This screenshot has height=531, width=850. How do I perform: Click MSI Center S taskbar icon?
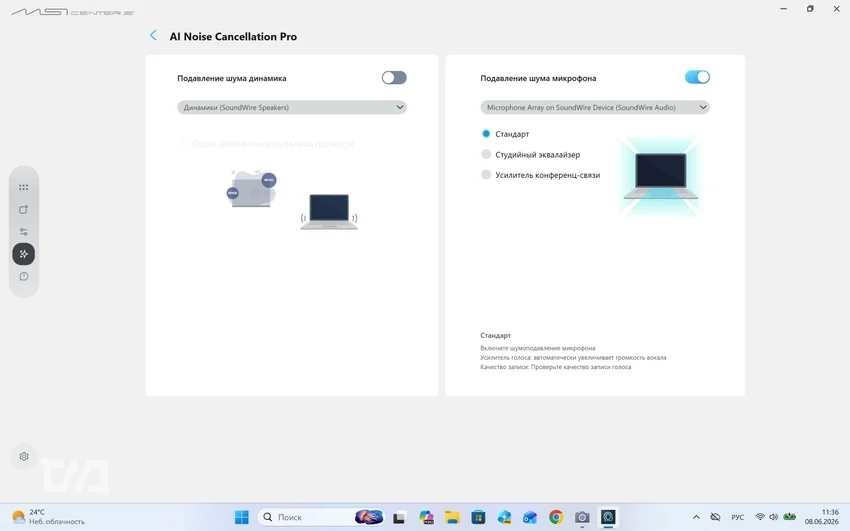tap(608, 517)
